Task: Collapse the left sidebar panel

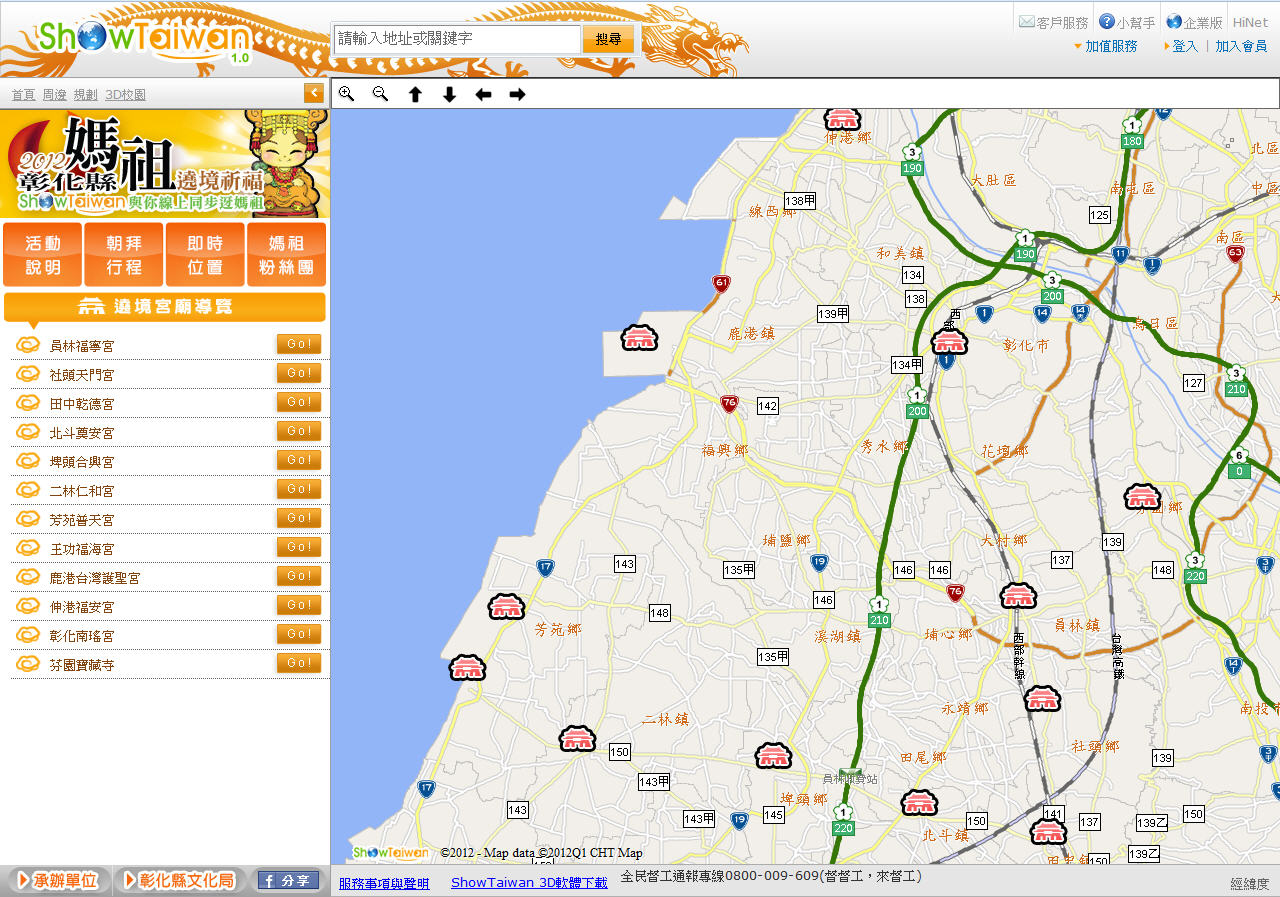Action: pos(314,93)
